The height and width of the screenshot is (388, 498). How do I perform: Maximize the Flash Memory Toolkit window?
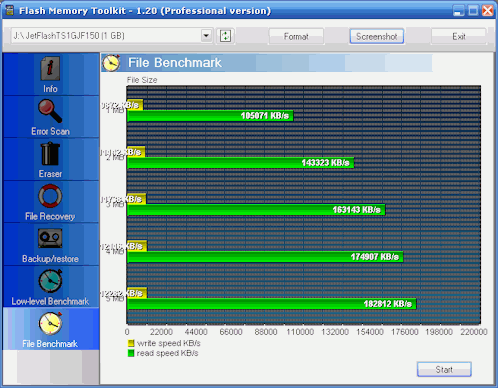tap(473, 10)
